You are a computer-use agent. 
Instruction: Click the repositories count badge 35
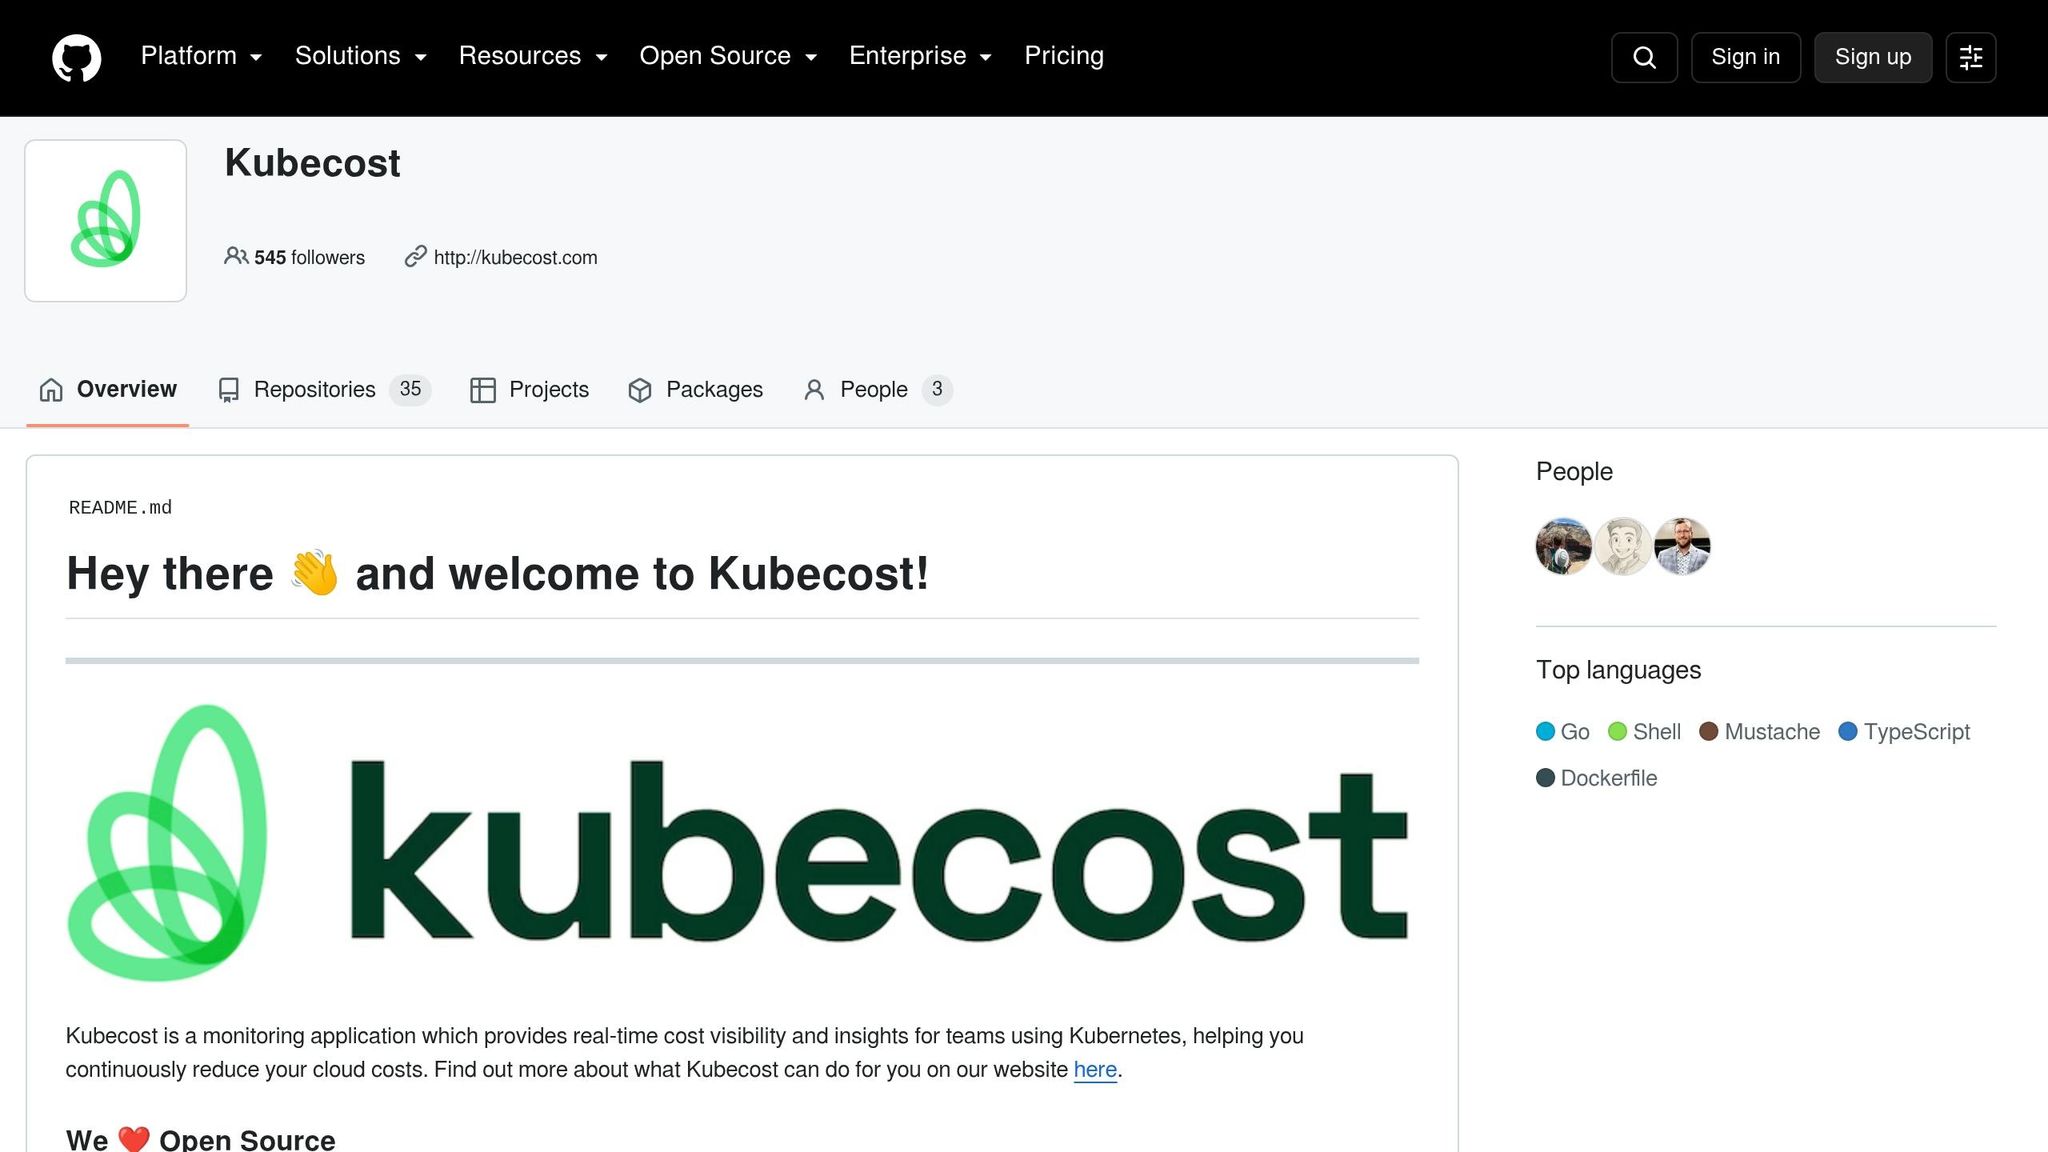click(x=410, y=390)
